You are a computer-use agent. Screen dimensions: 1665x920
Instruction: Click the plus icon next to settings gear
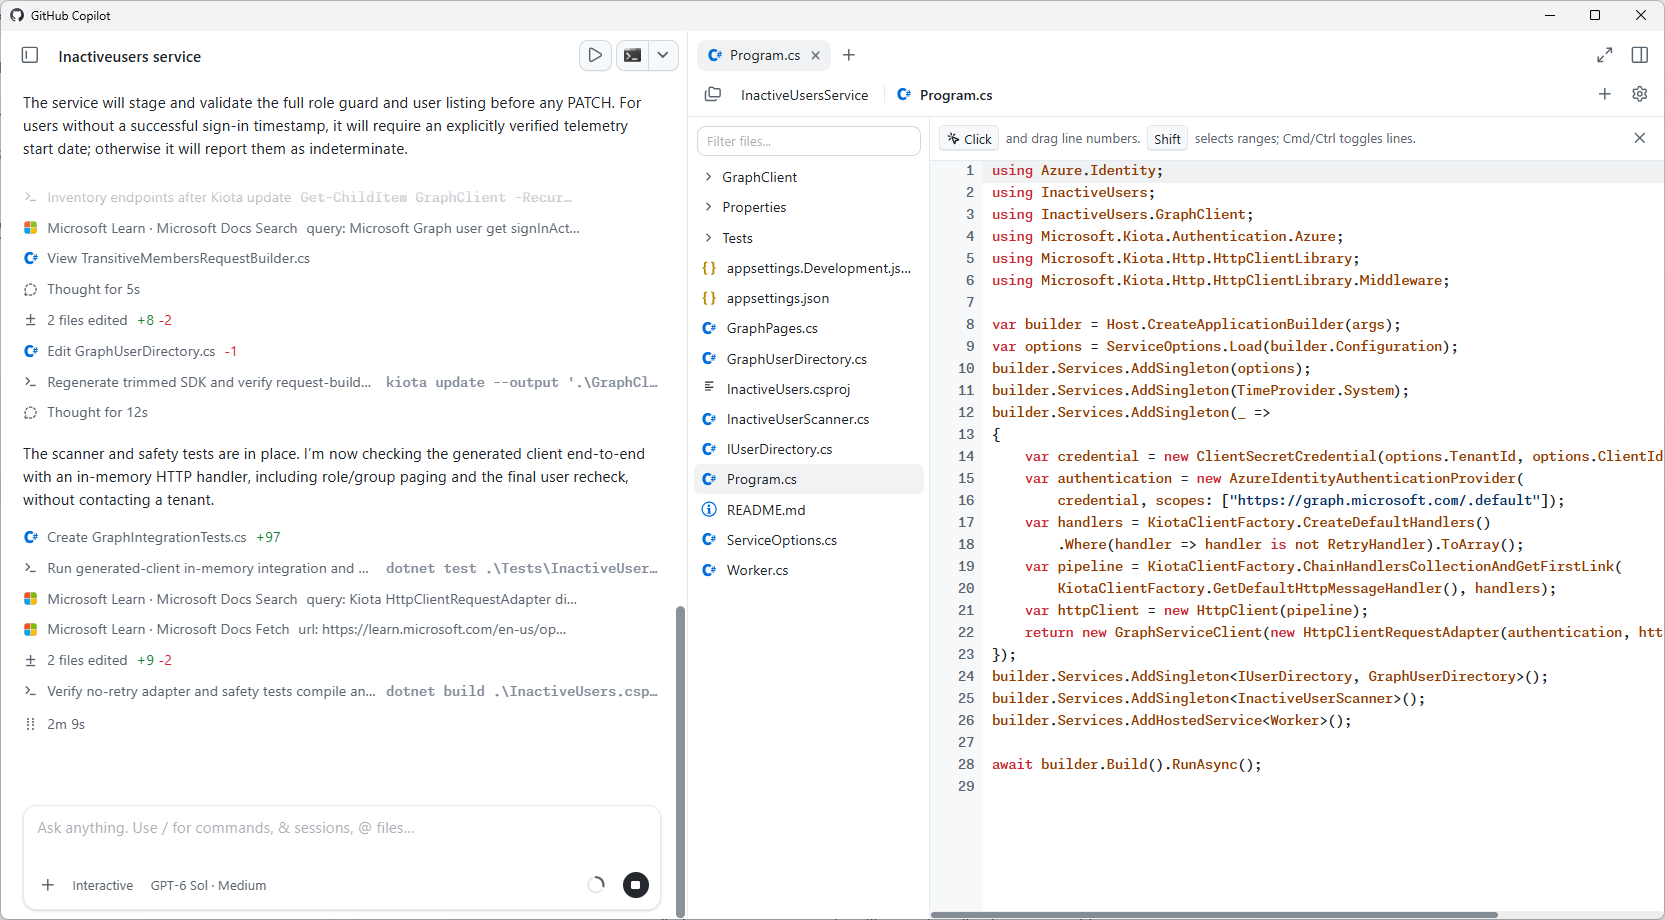click(1605, 94)
